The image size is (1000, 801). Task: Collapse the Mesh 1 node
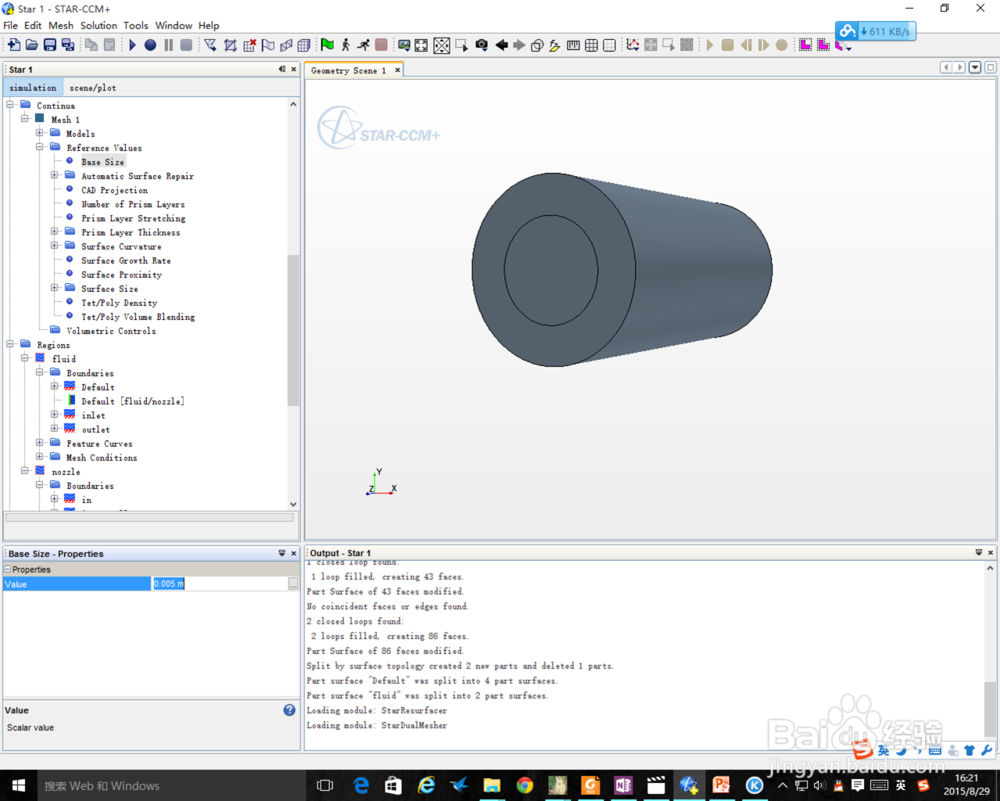pyautogui.click(x=25, y=118)
